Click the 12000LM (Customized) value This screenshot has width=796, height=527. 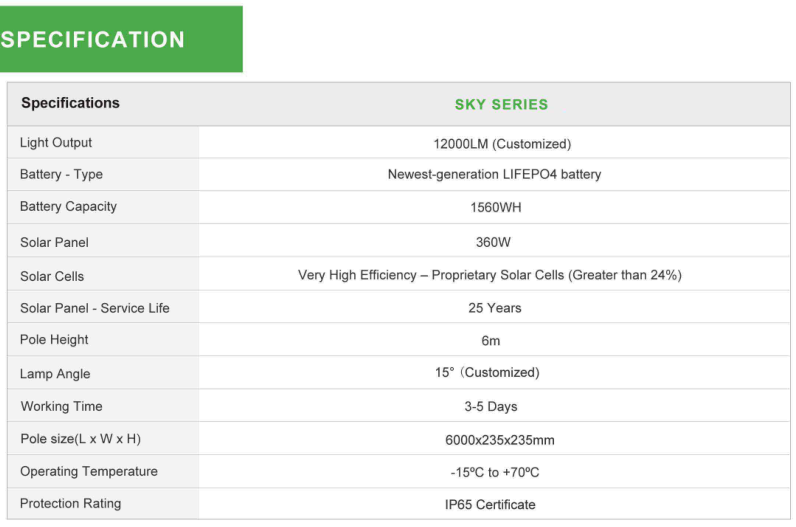click(x=502, y=144)
